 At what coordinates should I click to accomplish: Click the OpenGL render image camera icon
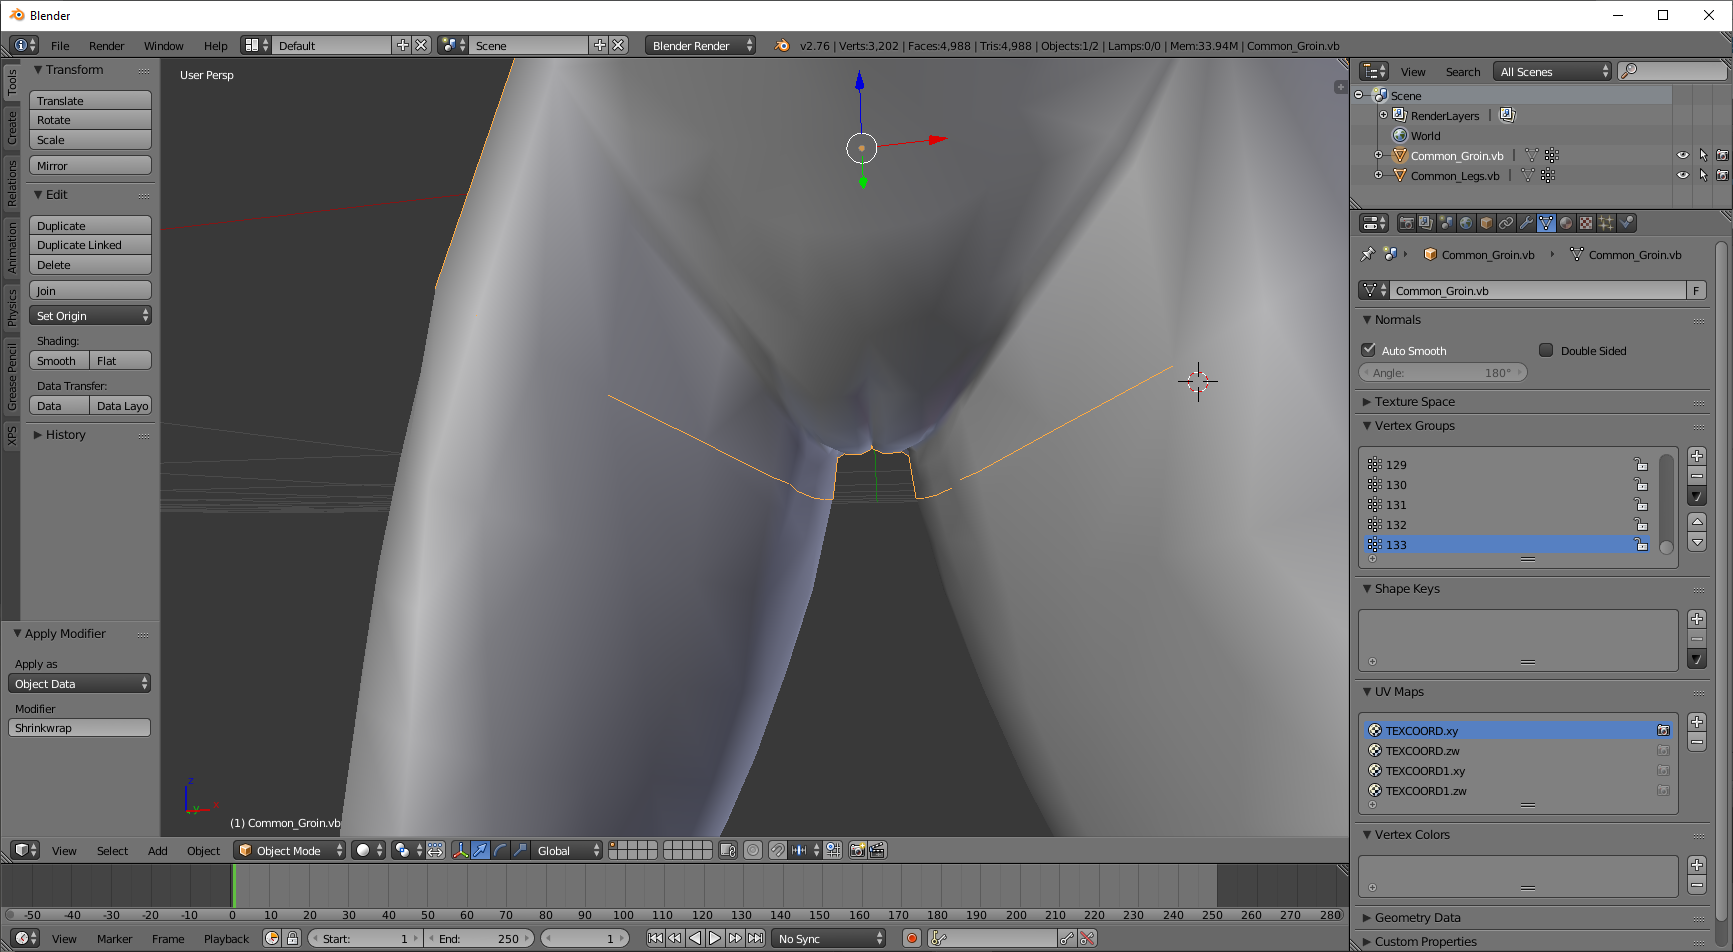857,850
